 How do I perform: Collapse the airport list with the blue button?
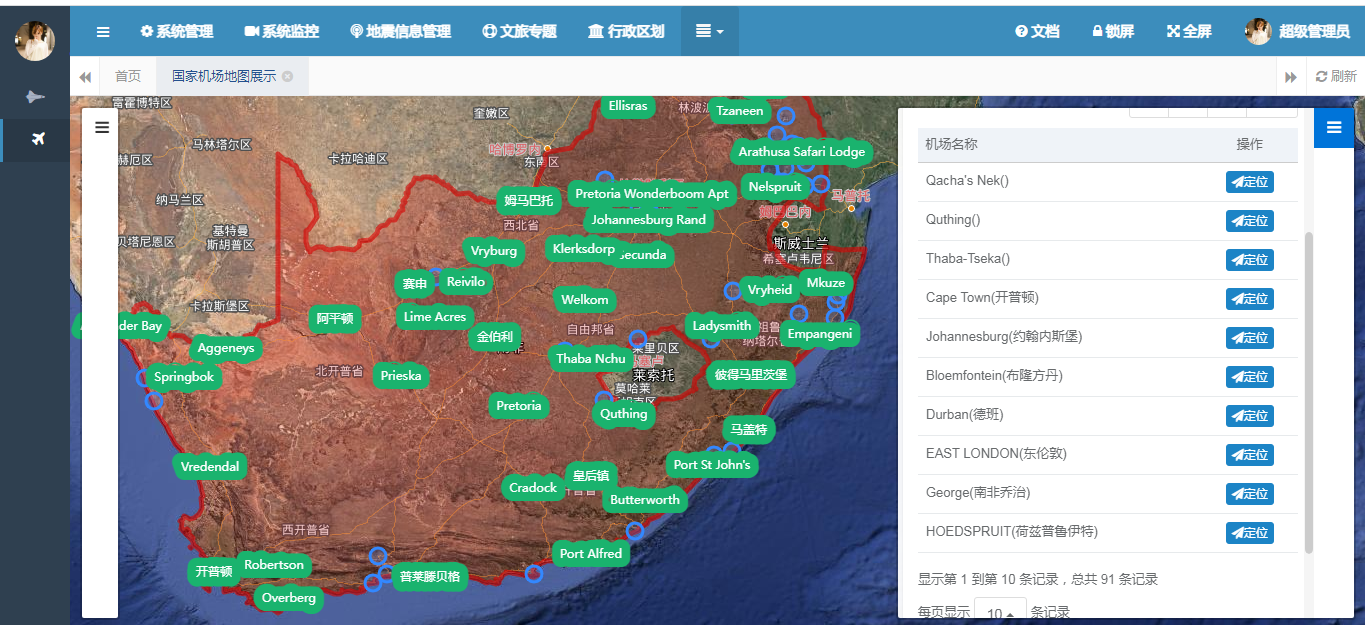pos(1333,127)
